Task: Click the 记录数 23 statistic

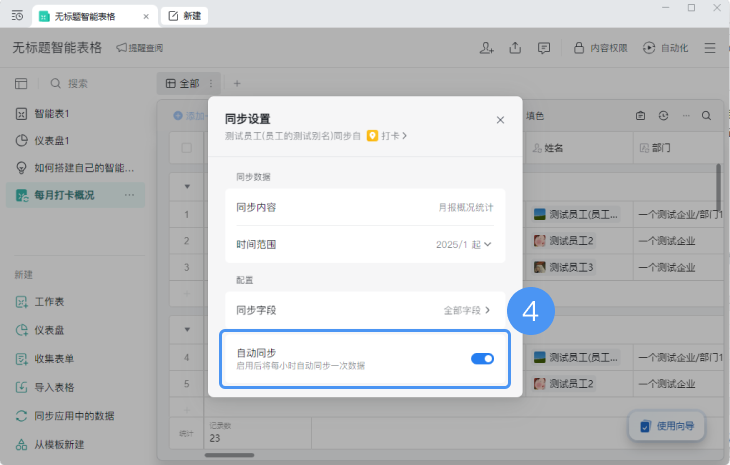Action: pos(258,433)
